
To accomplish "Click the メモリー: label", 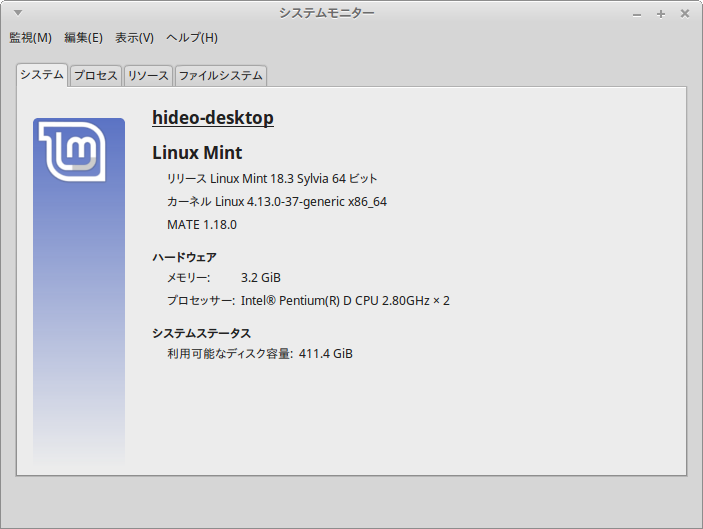I will pyautogui.click(x=188, y=278).
